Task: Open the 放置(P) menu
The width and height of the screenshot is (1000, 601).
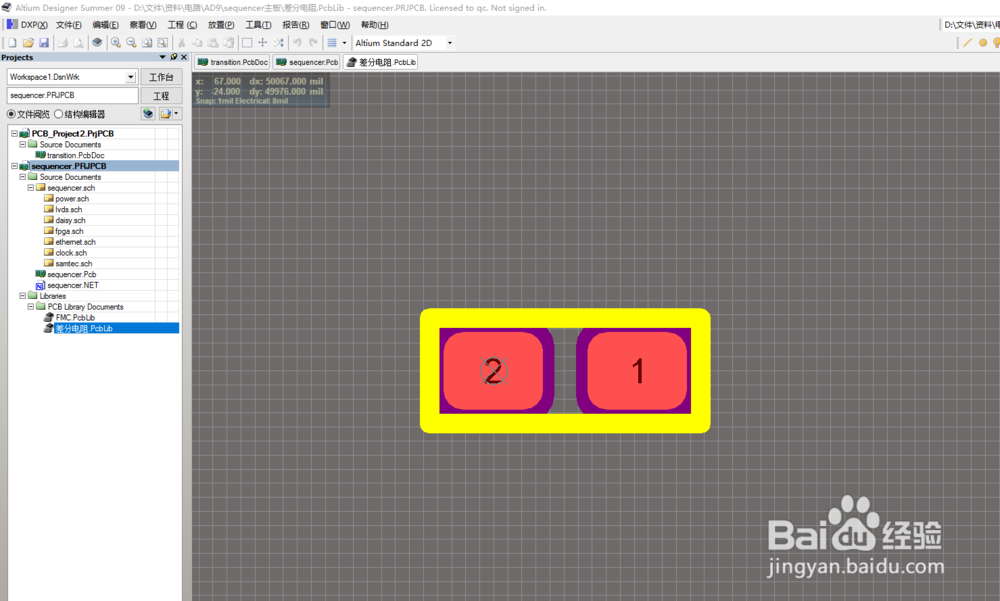Action: click(x=221, y=25)
